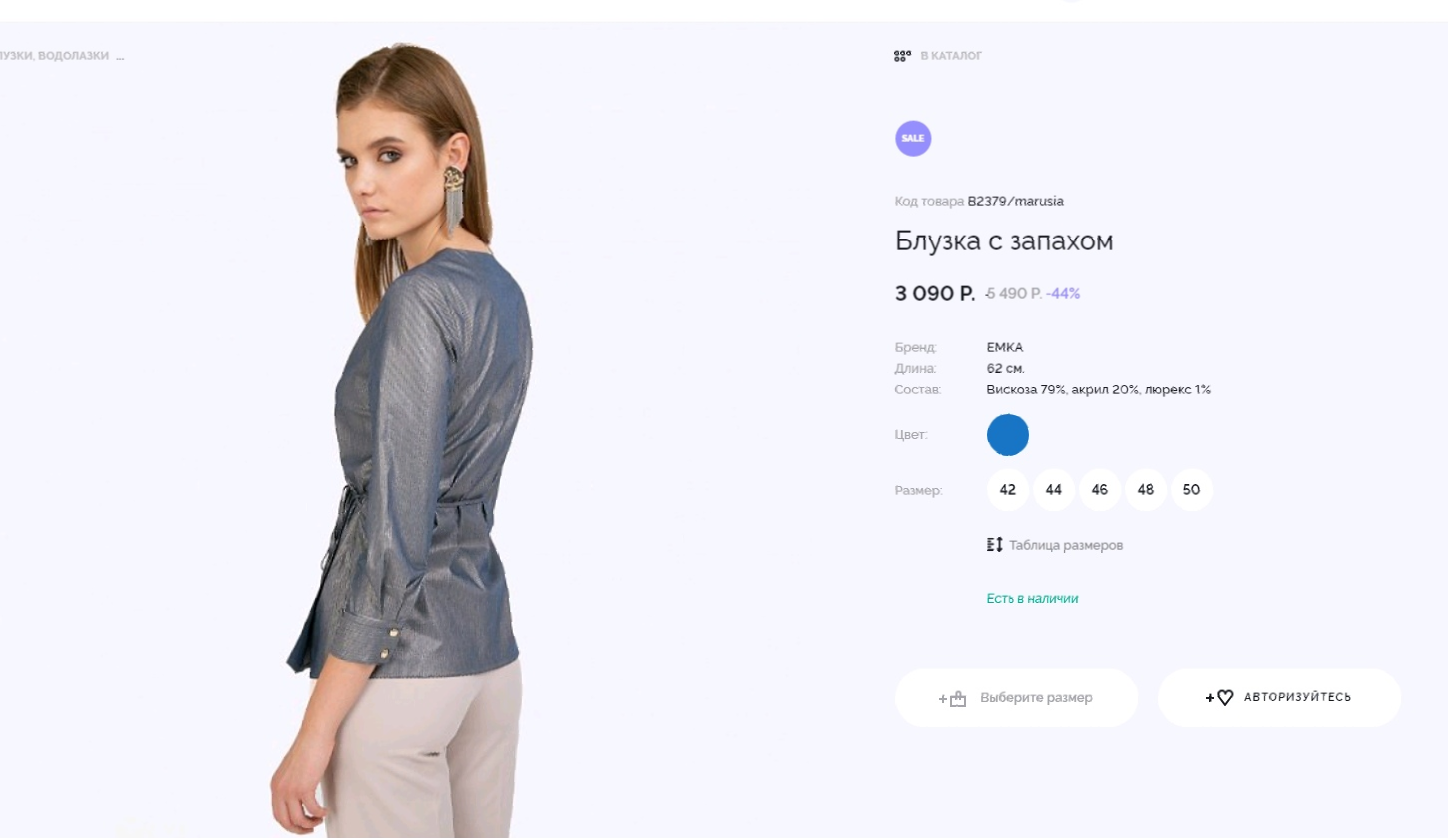Click the purple SALE badge

913,139
